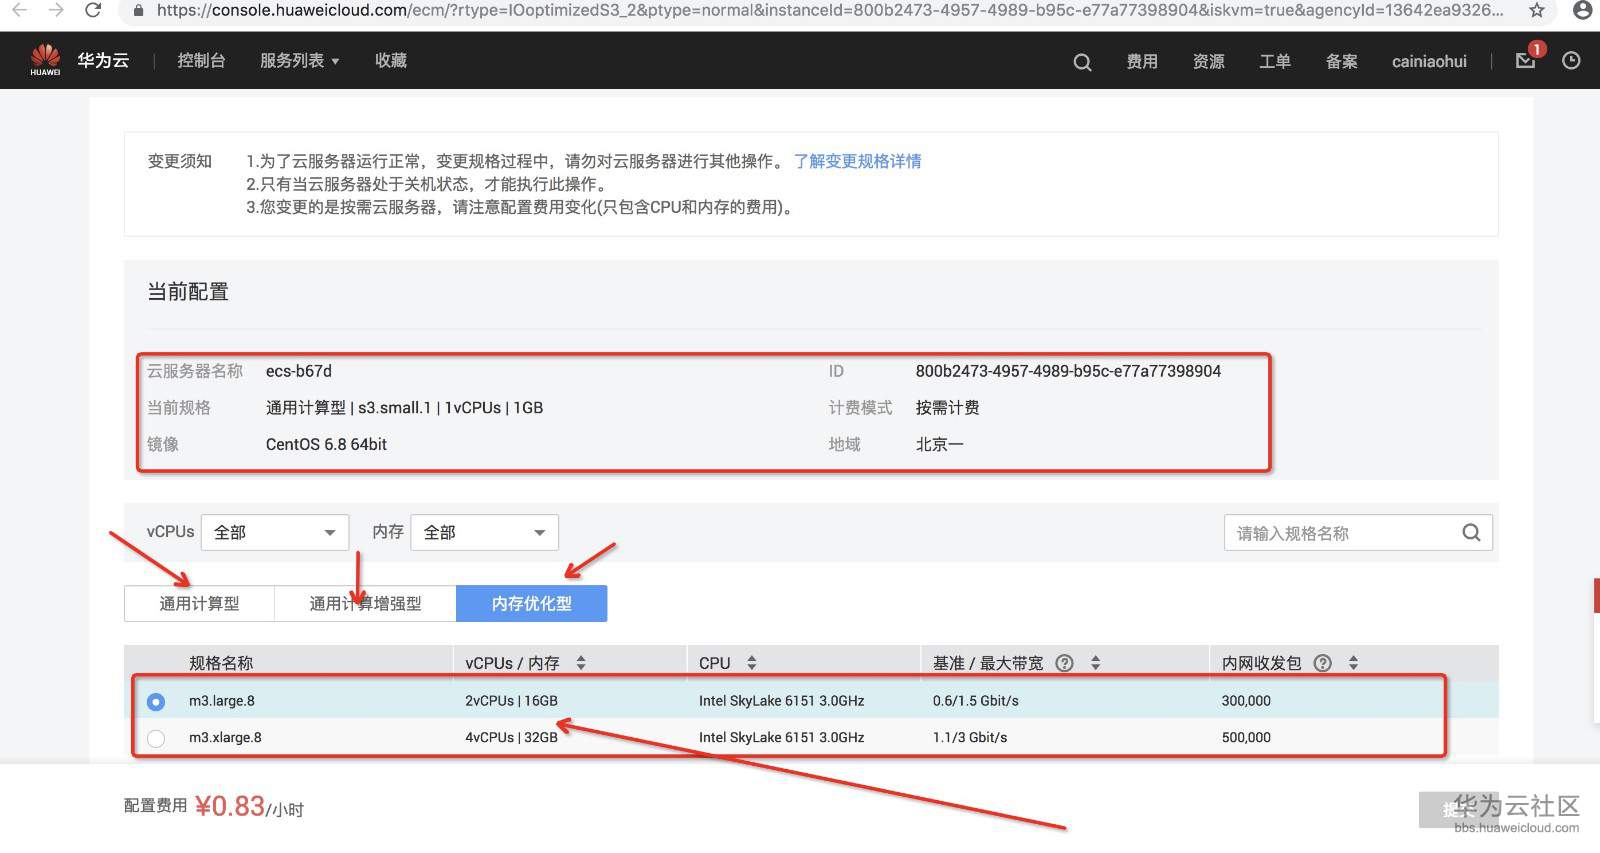Click search icon in specification name field
This screenshot has width=1600, height=853.
click(x=1471, y=533)
